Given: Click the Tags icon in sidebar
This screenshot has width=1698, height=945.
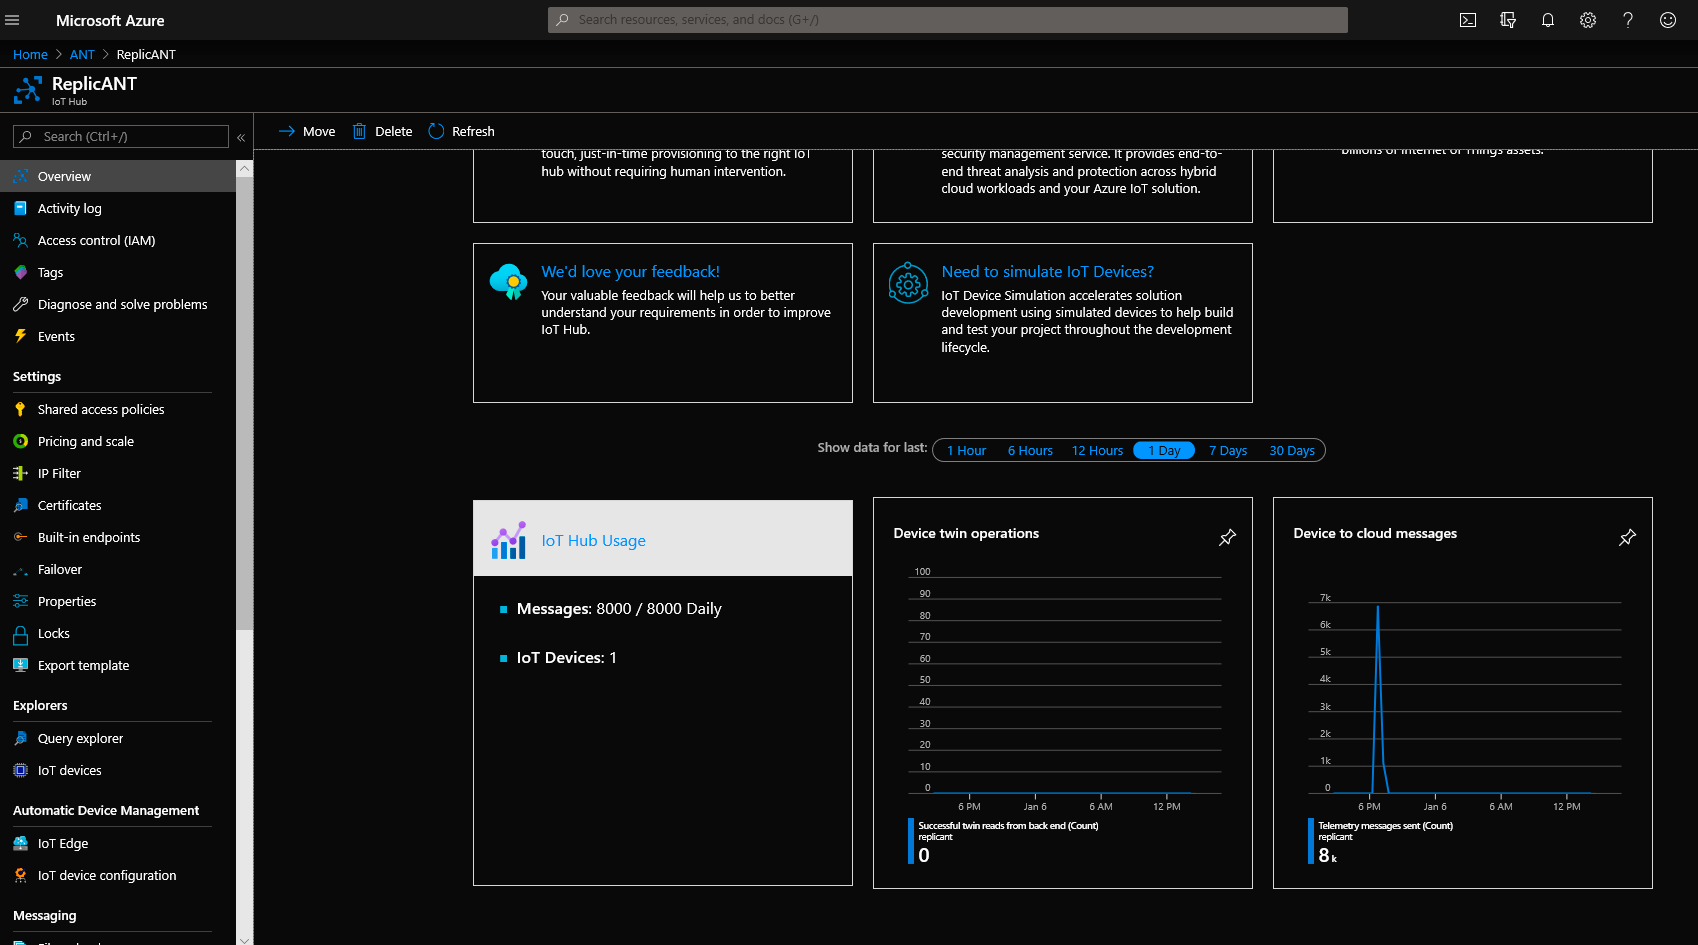Looking at the screenshot, I should tap(20, 272).
